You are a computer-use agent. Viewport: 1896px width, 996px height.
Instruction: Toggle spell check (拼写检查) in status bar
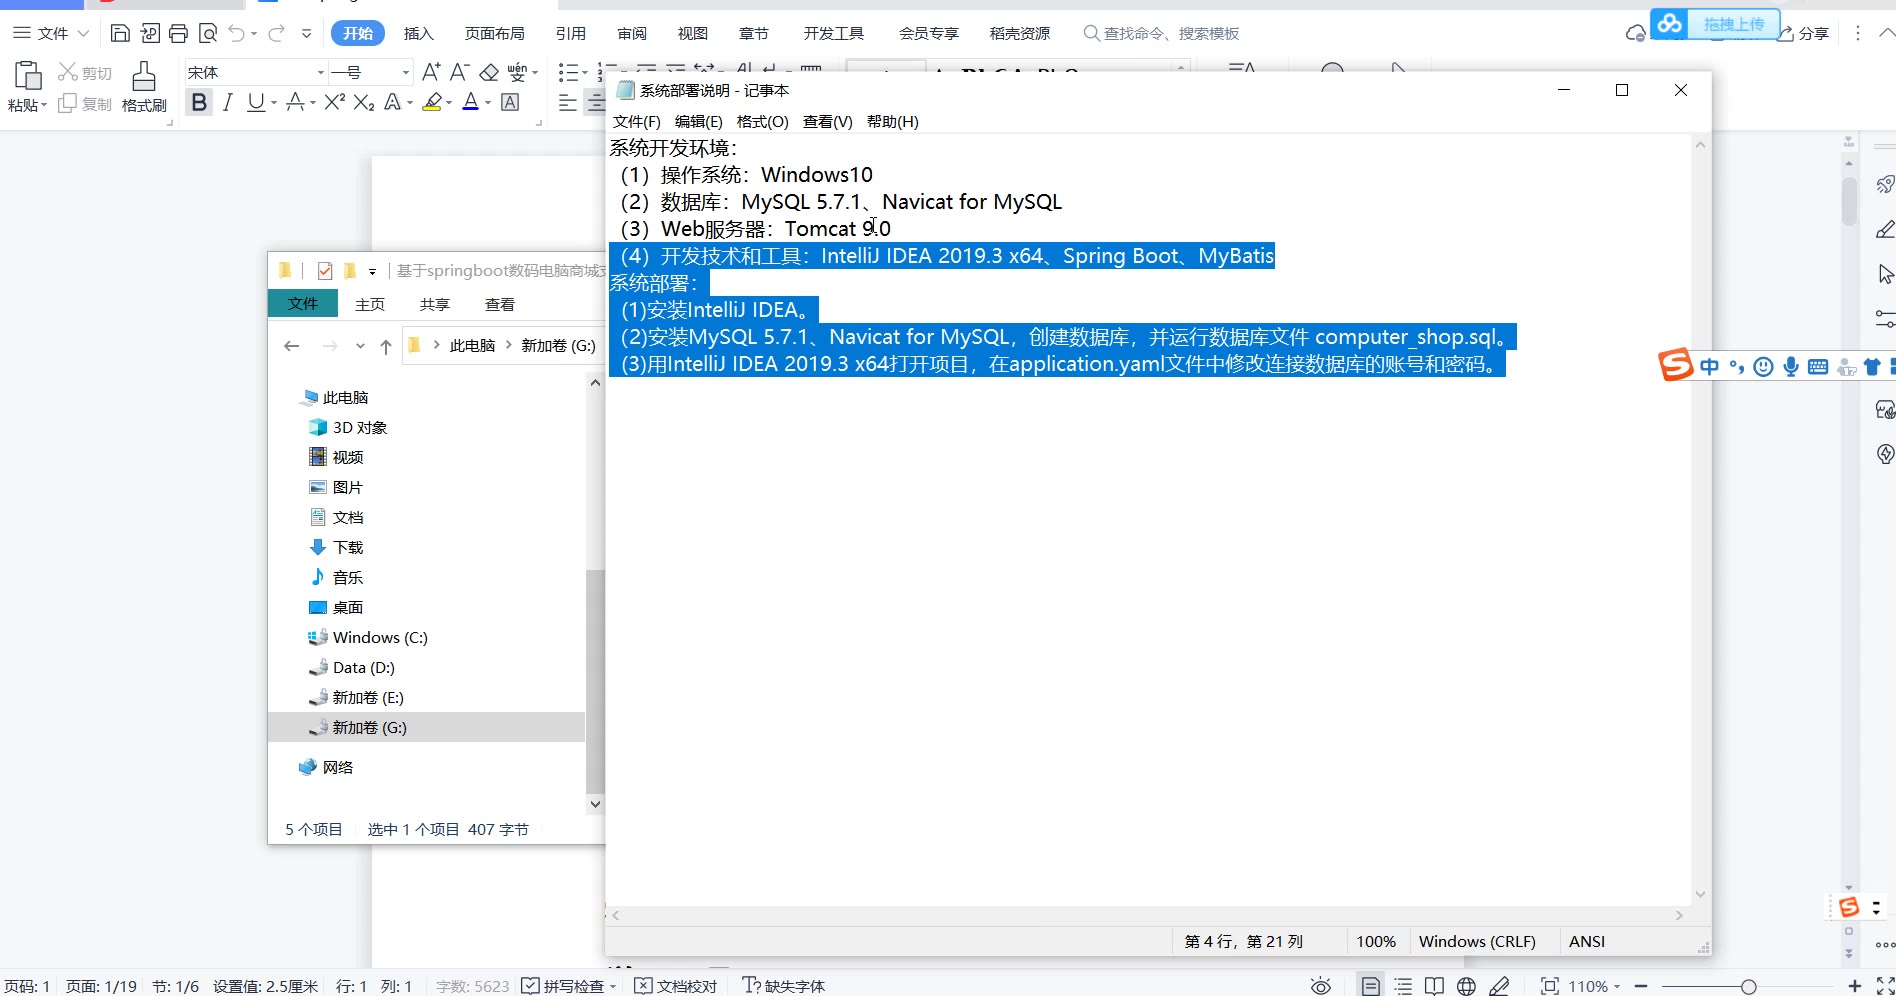tap(568, 986)
